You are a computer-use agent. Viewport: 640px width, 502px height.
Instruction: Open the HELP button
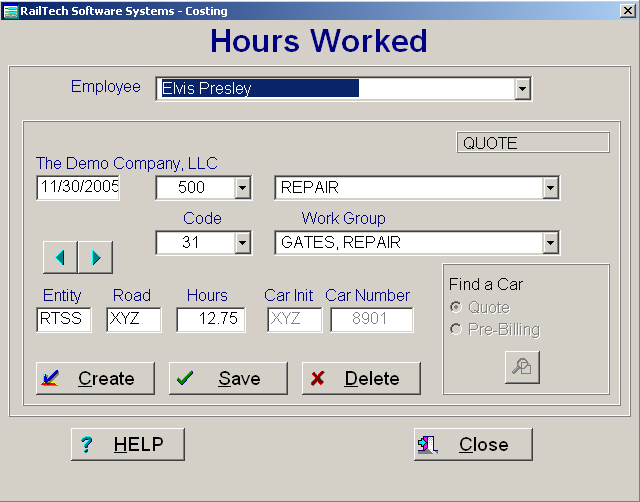127,444
